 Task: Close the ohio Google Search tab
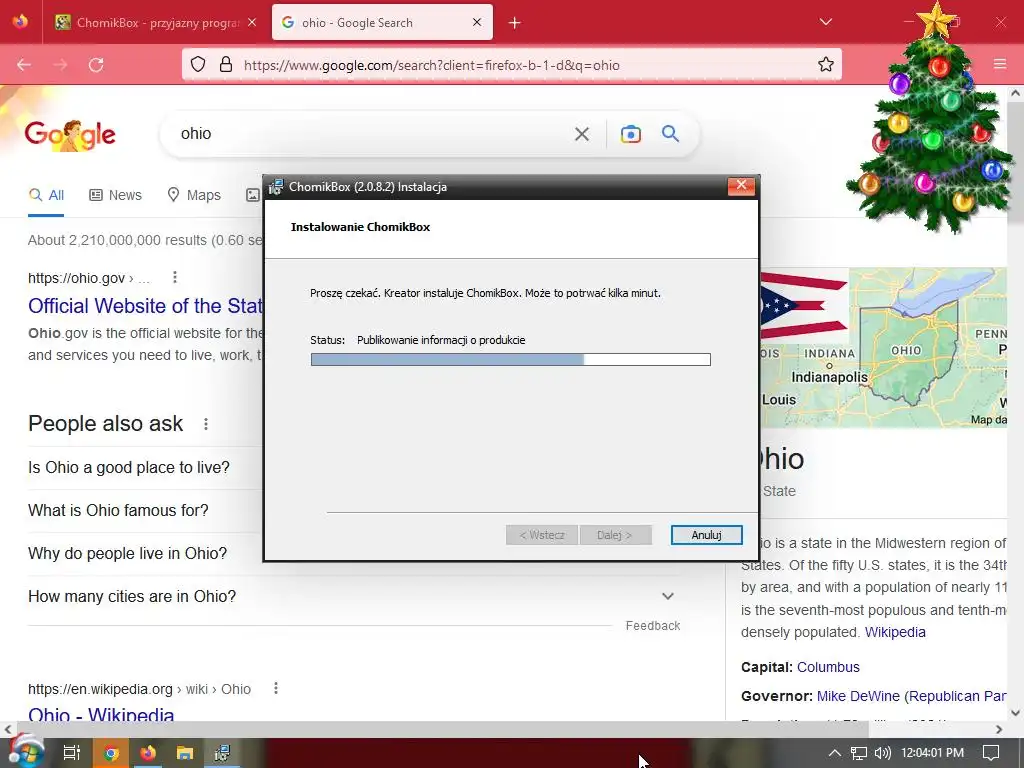click(x=477, y=22)
